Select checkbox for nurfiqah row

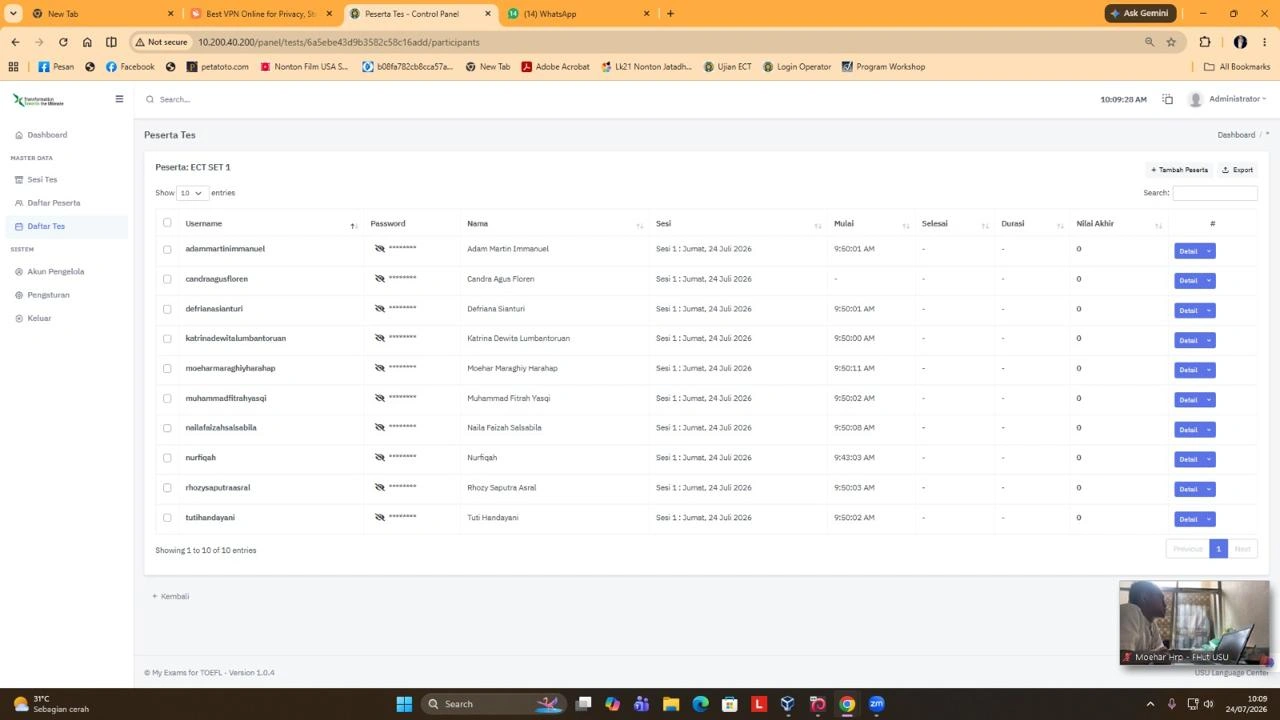click(167, 458)
